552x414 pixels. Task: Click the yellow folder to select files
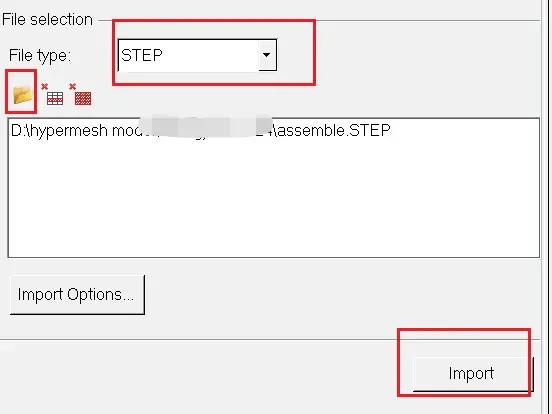pos(22,94)
